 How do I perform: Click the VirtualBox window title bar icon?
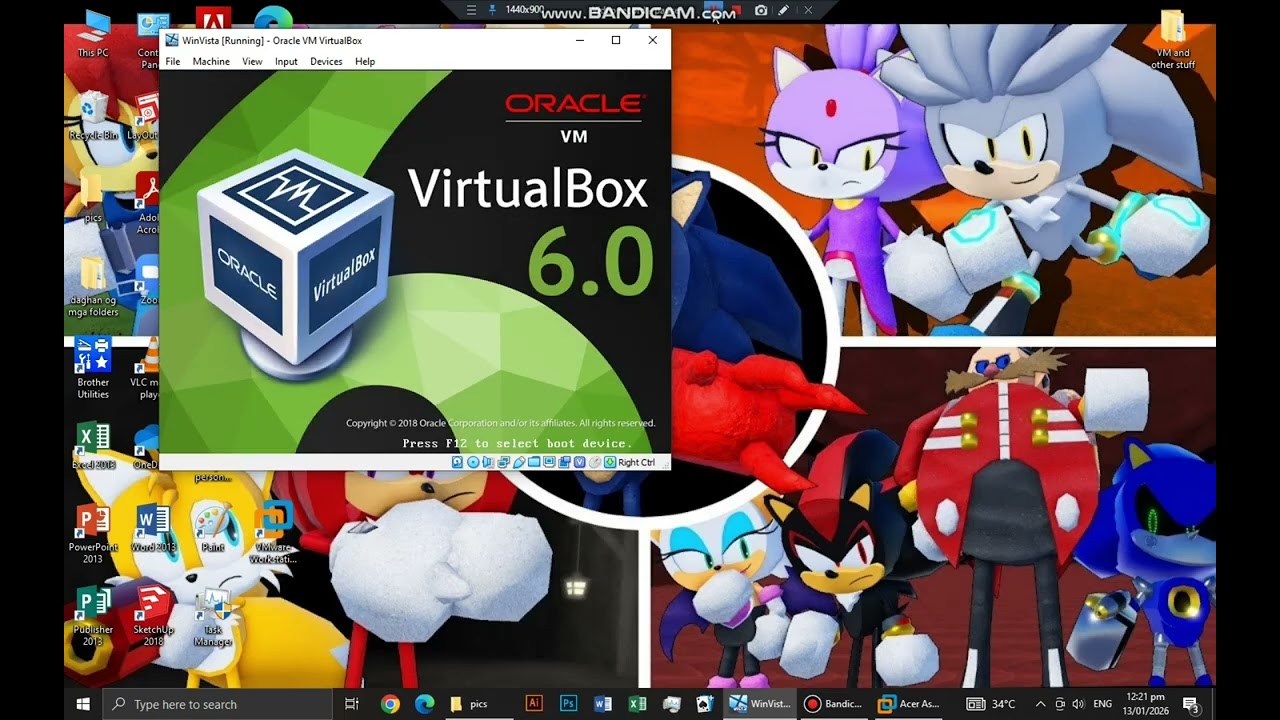click(x=172, y=40)
